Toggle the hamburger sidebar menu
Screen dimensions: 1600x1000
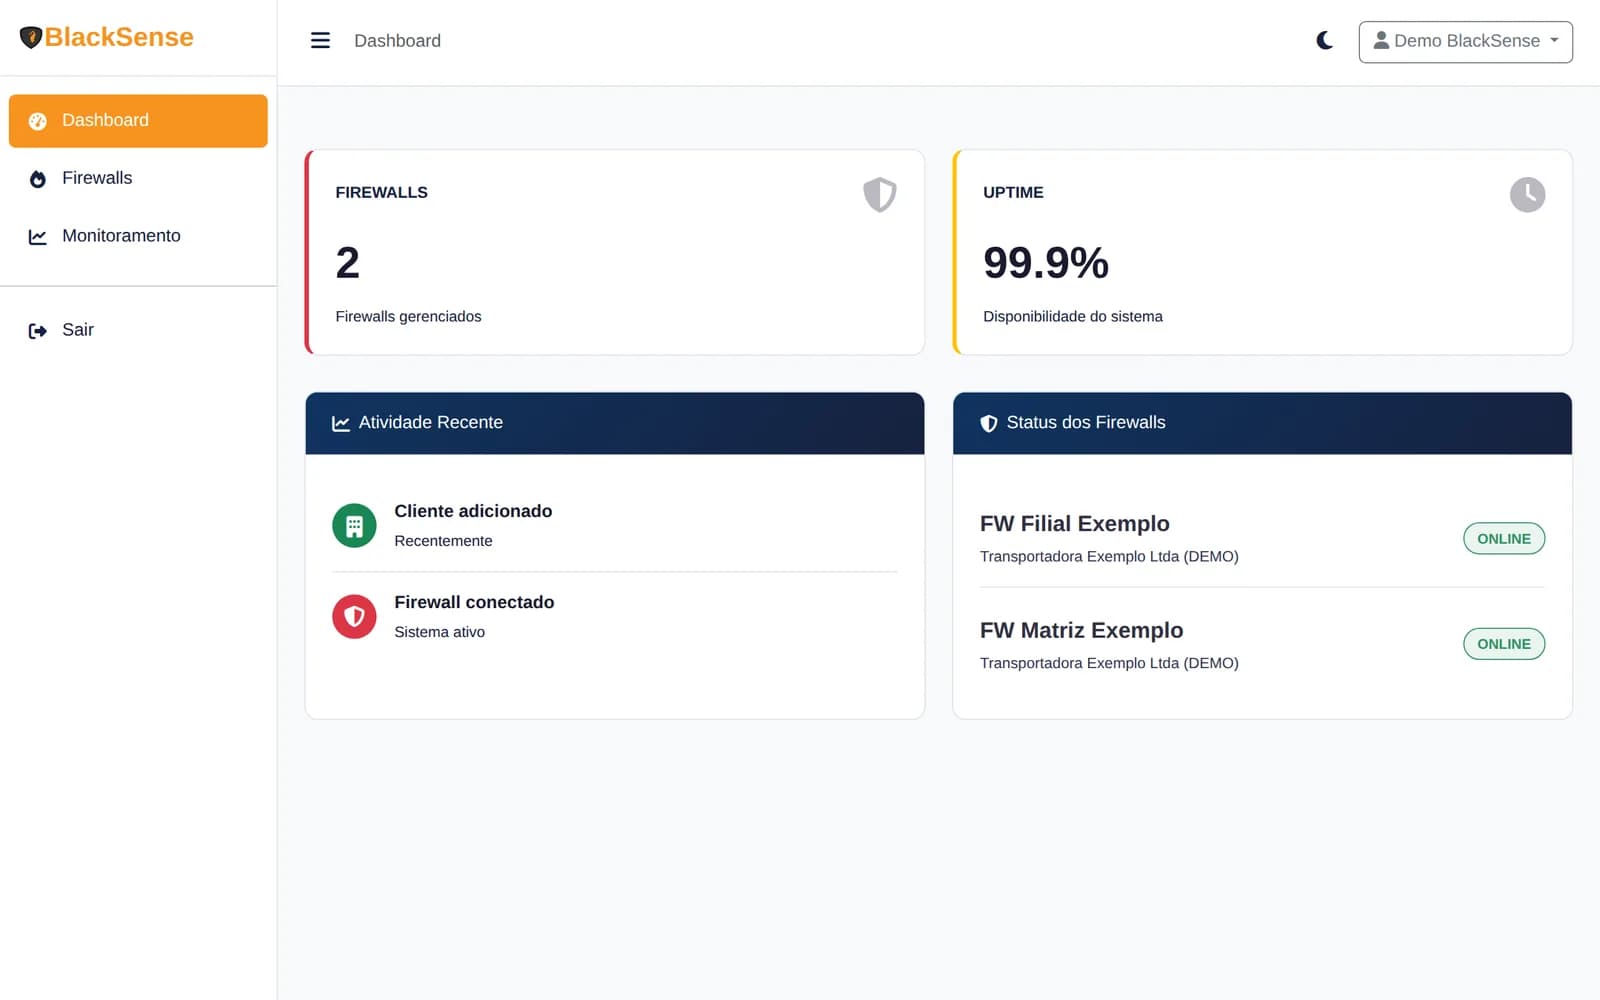pos(320,41)
